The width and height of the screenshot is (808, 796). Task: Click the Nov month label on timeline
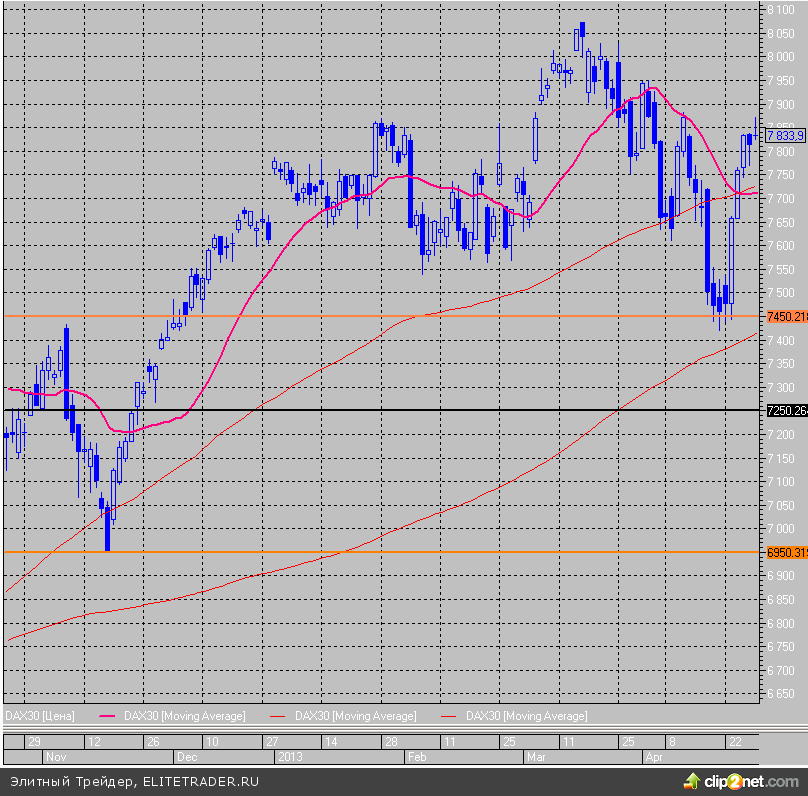click(55, 757)
